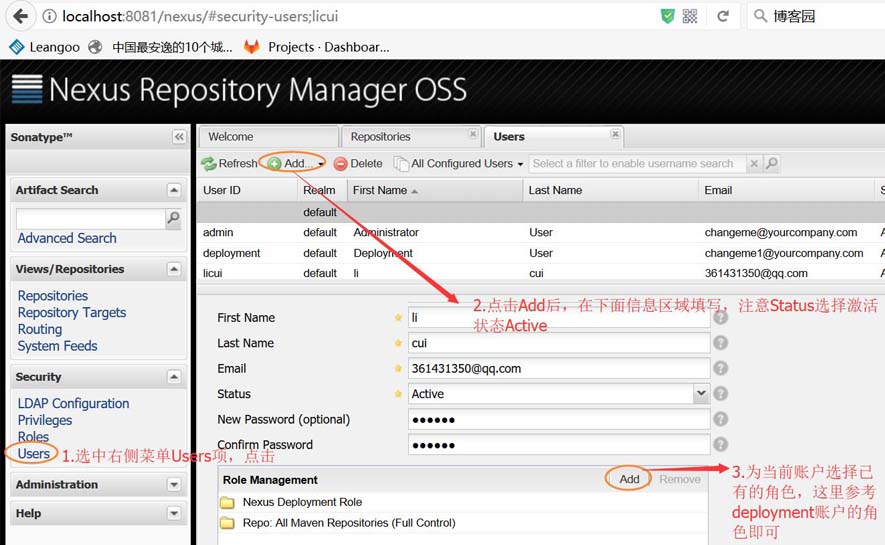The width and height of the screenshot is (885, 545).
Task: Run artifact search with the magnifier icon
Action: point(173,218)
